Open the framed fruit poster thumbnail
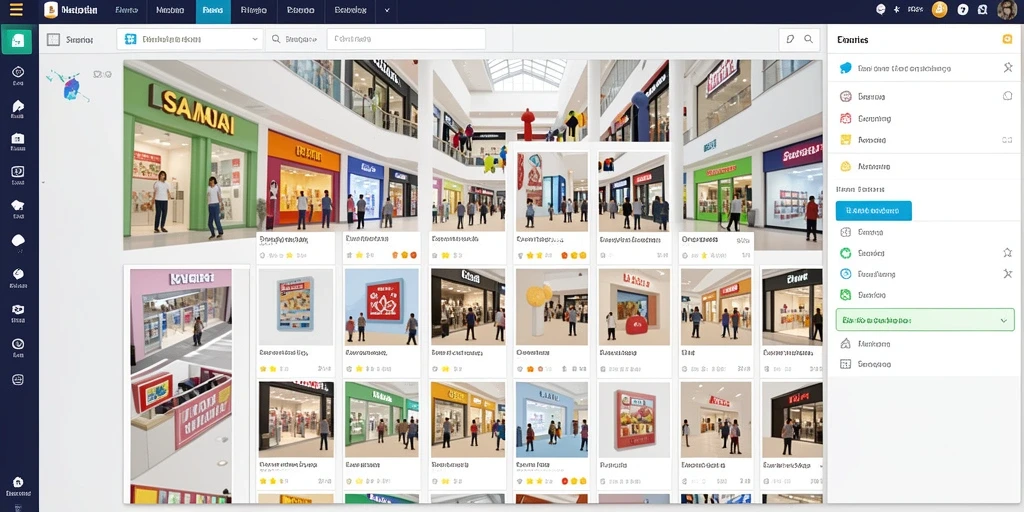 633,419
